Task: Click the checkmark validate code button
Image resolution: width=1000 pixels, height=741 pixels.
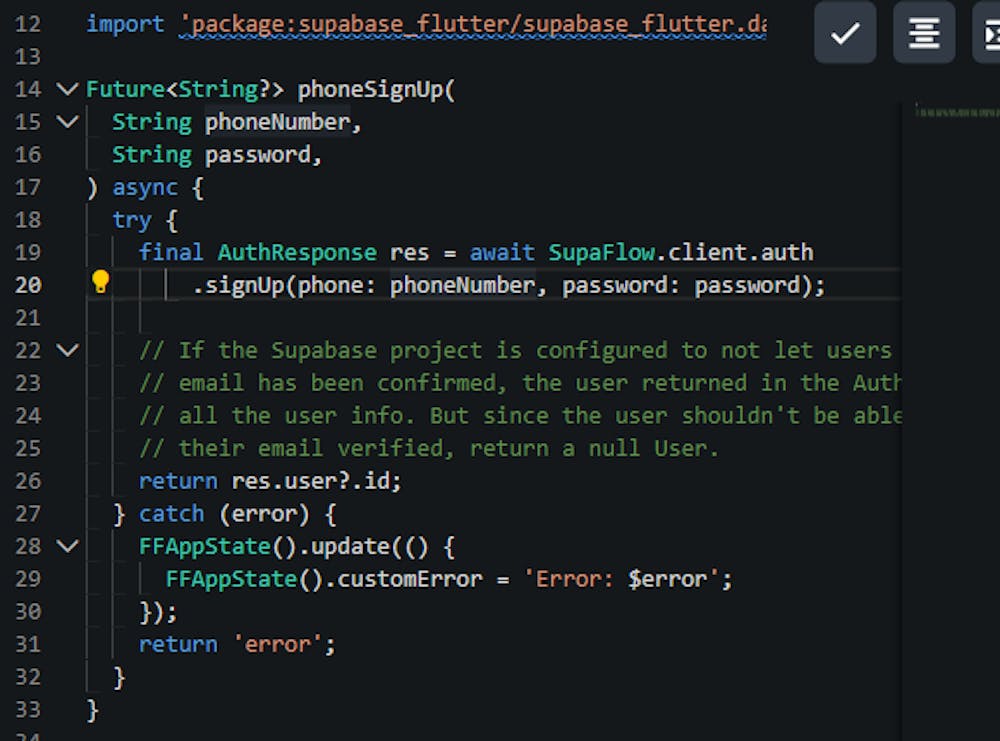Action: (x=845, y=33)
